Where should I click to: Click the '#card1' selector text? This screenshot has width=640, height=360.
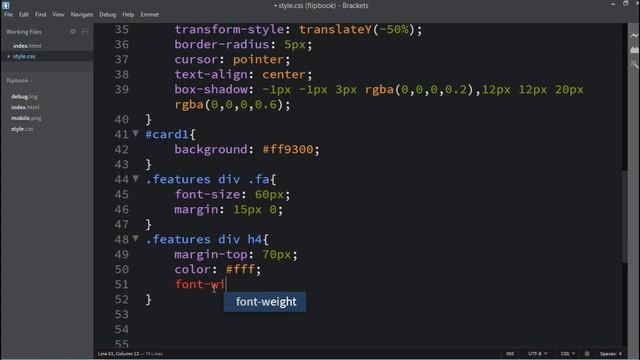(167, 134)
